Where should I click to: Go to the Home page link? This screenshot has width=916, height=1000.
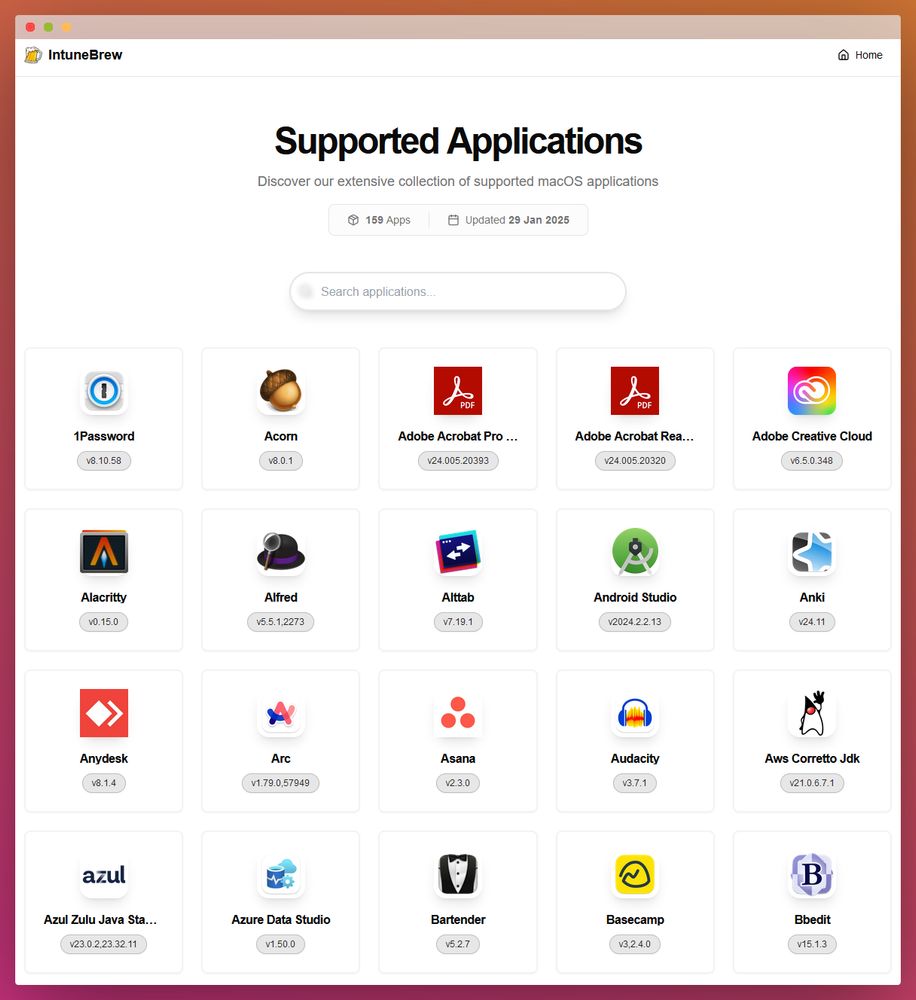(860, 55)
